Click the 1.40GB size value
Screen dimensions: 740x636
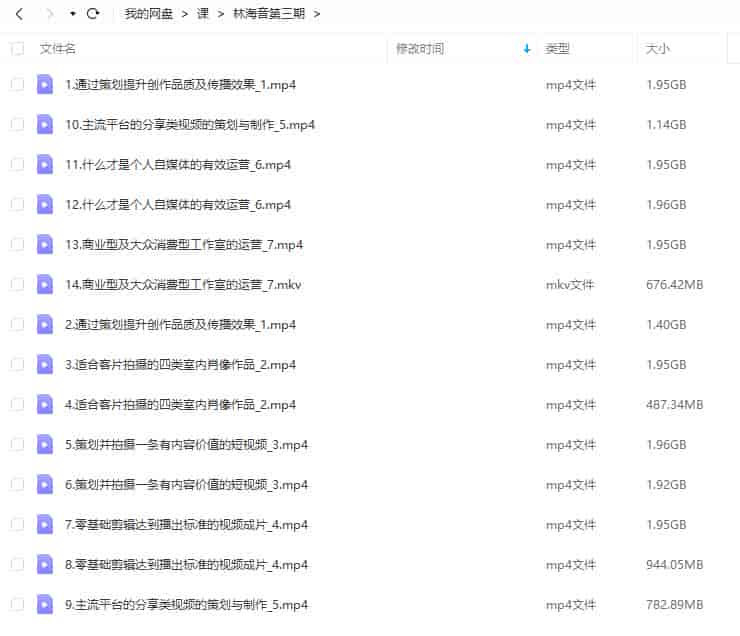coord(666,325)
